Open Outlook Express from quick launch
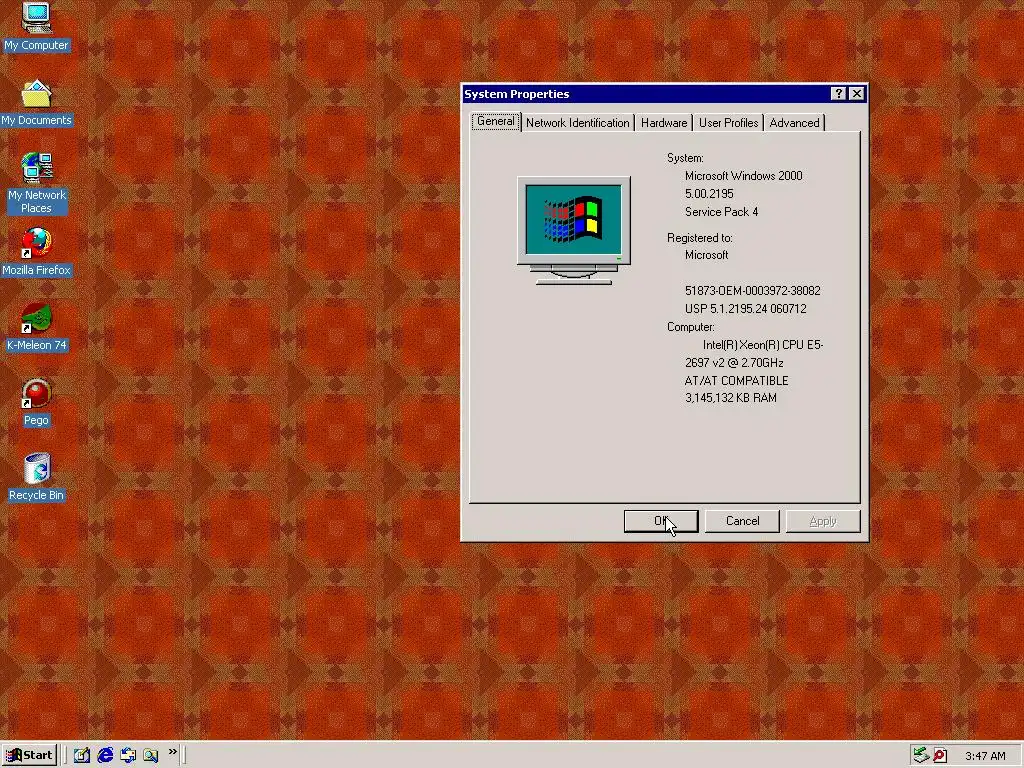 tap(128, 755)
